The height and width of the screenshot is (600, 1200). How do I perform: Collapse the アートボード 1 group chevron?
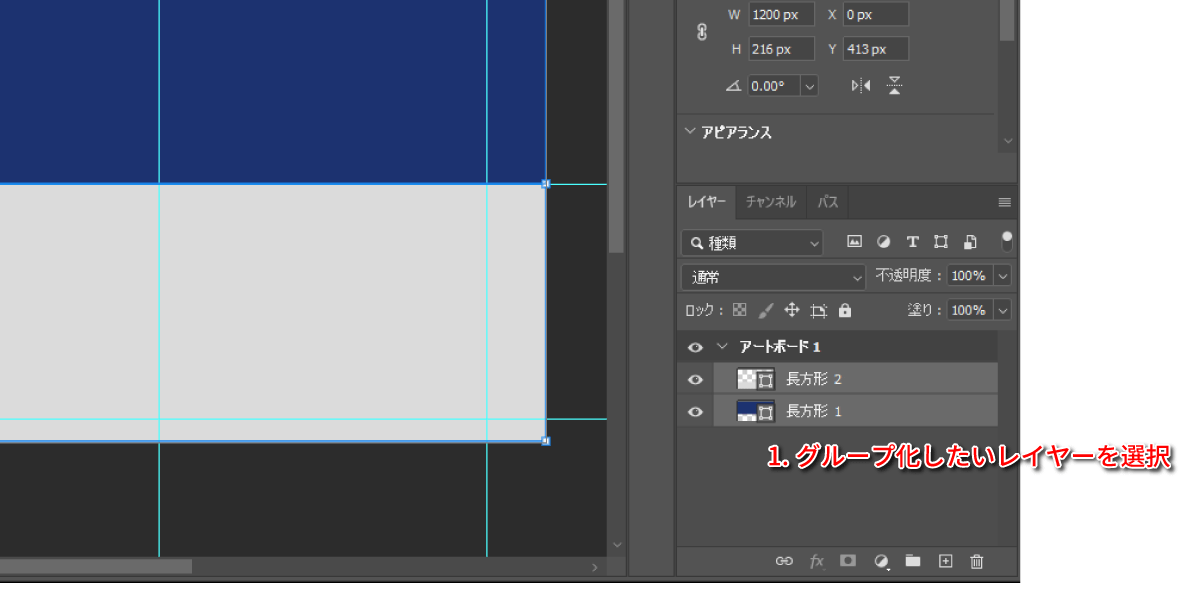coord(723,347)
